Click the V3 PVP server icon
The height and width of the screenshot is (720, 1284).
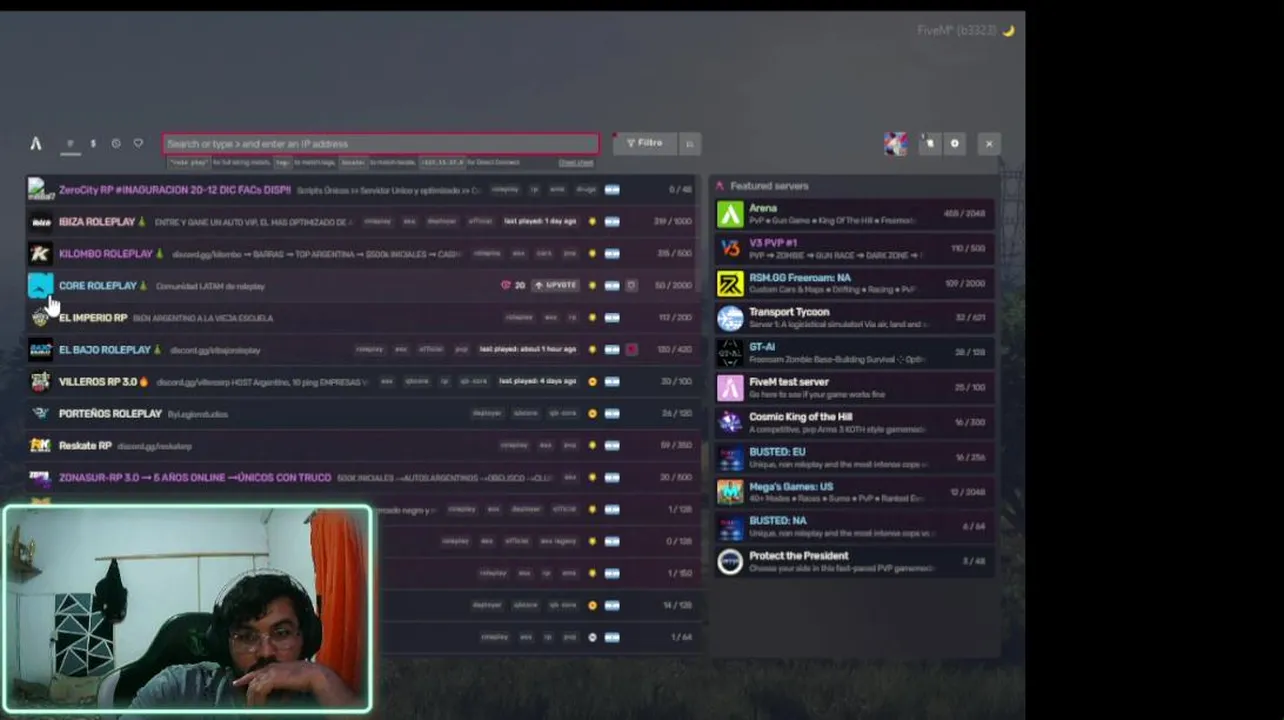730,249
